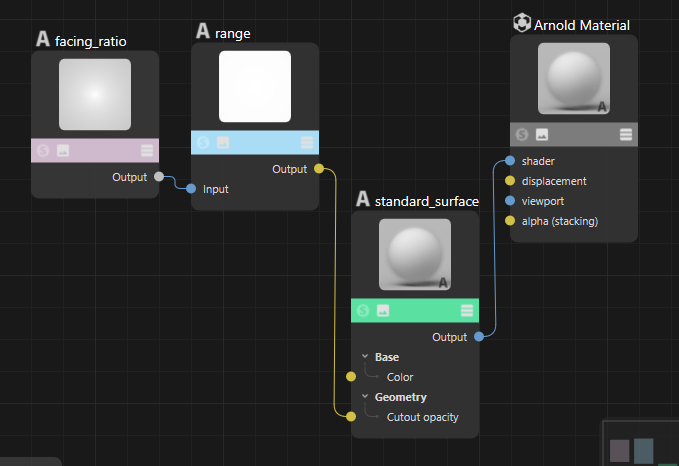
Task: Open the hamburger menu on standard_surface node
Action: click(x=467, y=311)
